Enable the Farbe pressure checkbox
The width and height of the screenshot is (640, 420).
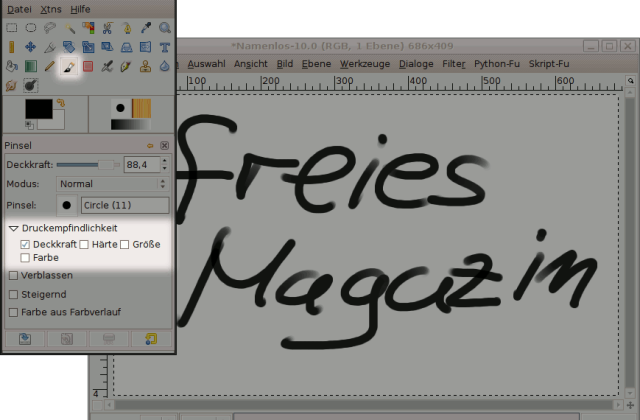(25, 258)
